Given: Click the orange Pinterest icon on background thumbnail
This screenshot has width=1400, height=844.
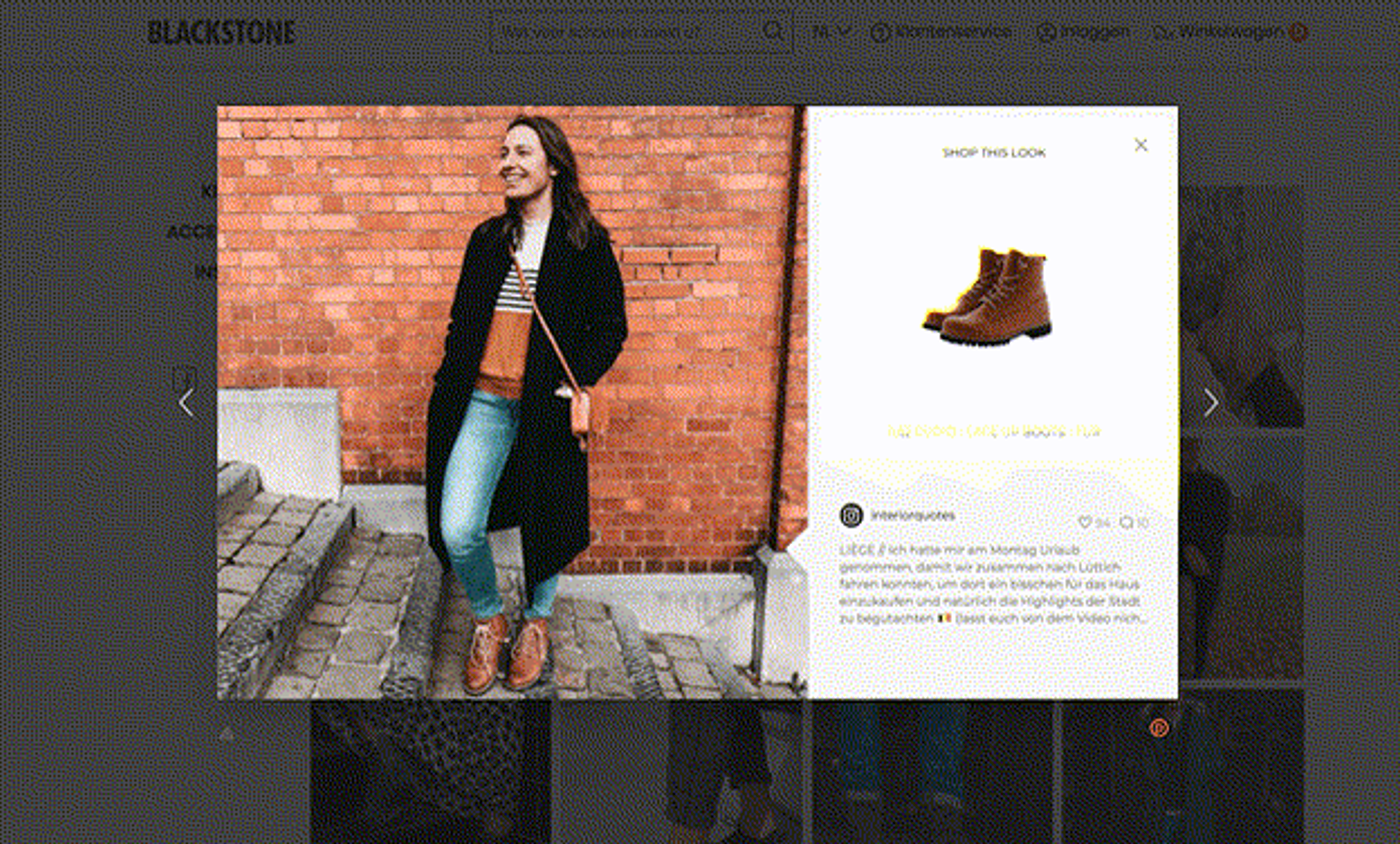Looking at the screenshot, I should tap(1159, 728).
